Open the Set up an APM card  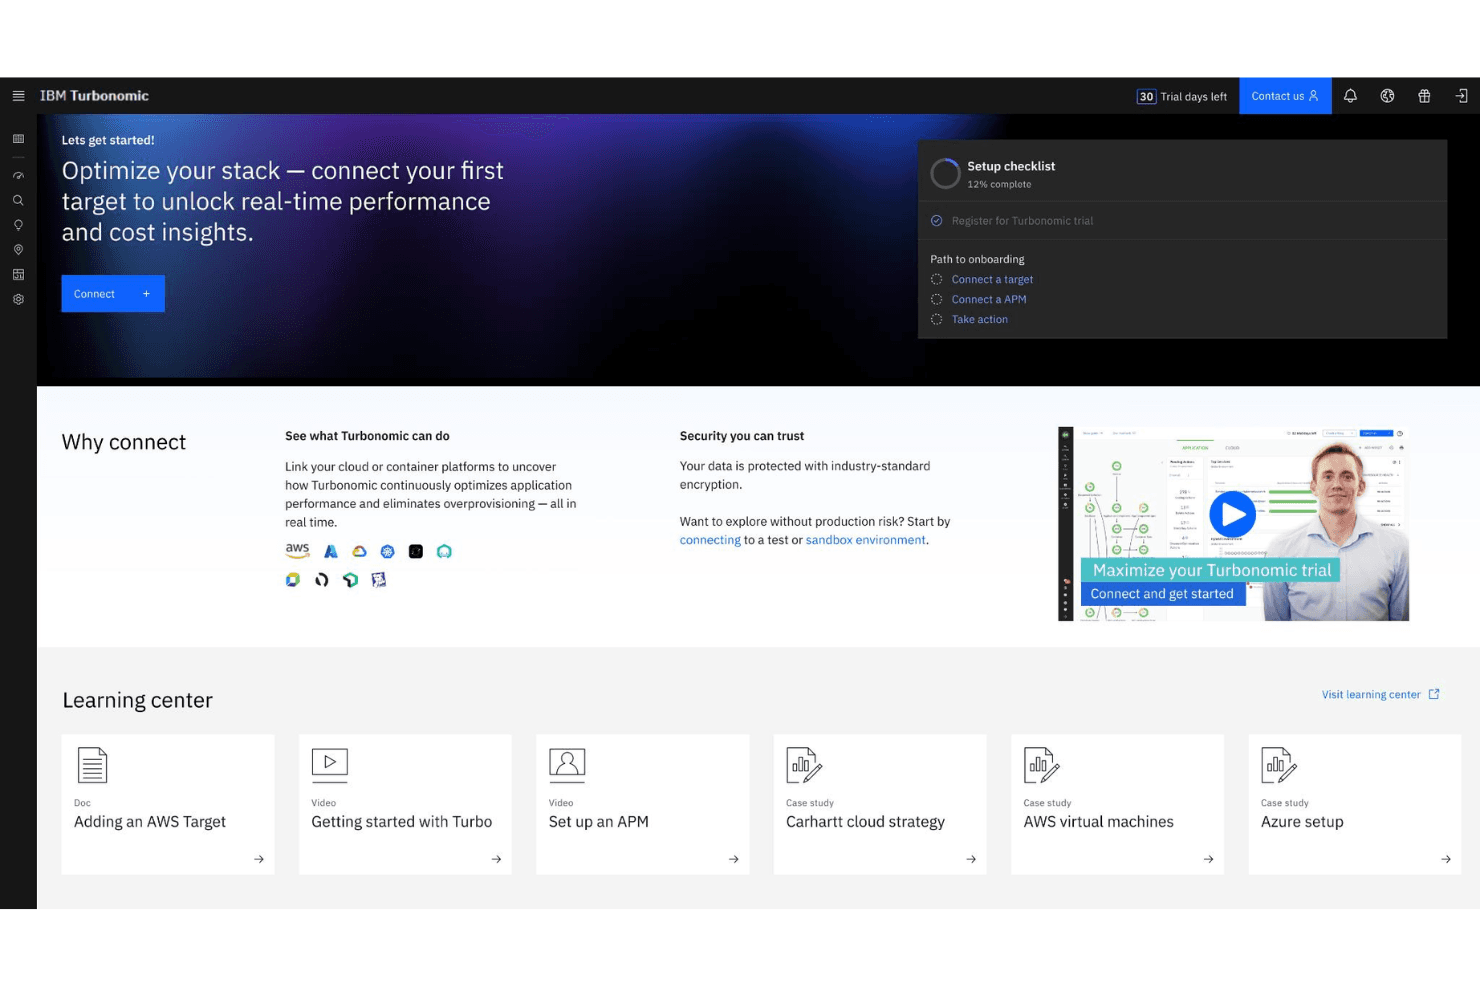(643, 804)
